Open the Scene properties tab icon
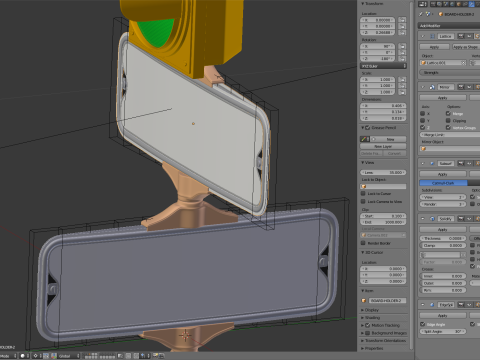This screenshot has height=360, width=480. pyautogui.click(x=446, y=4)
